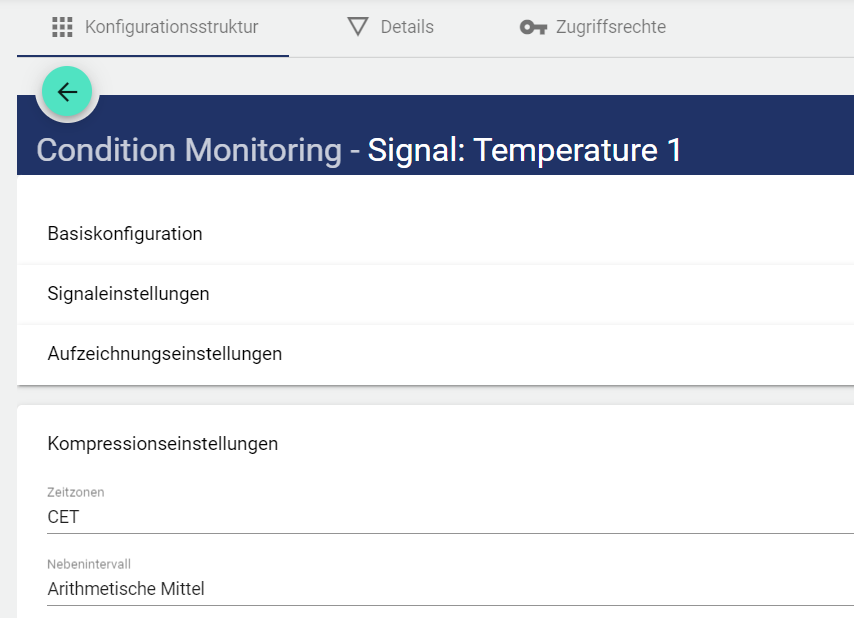854x618 pixels.
Task: Open the Details tab
Action: pos(407,27)
